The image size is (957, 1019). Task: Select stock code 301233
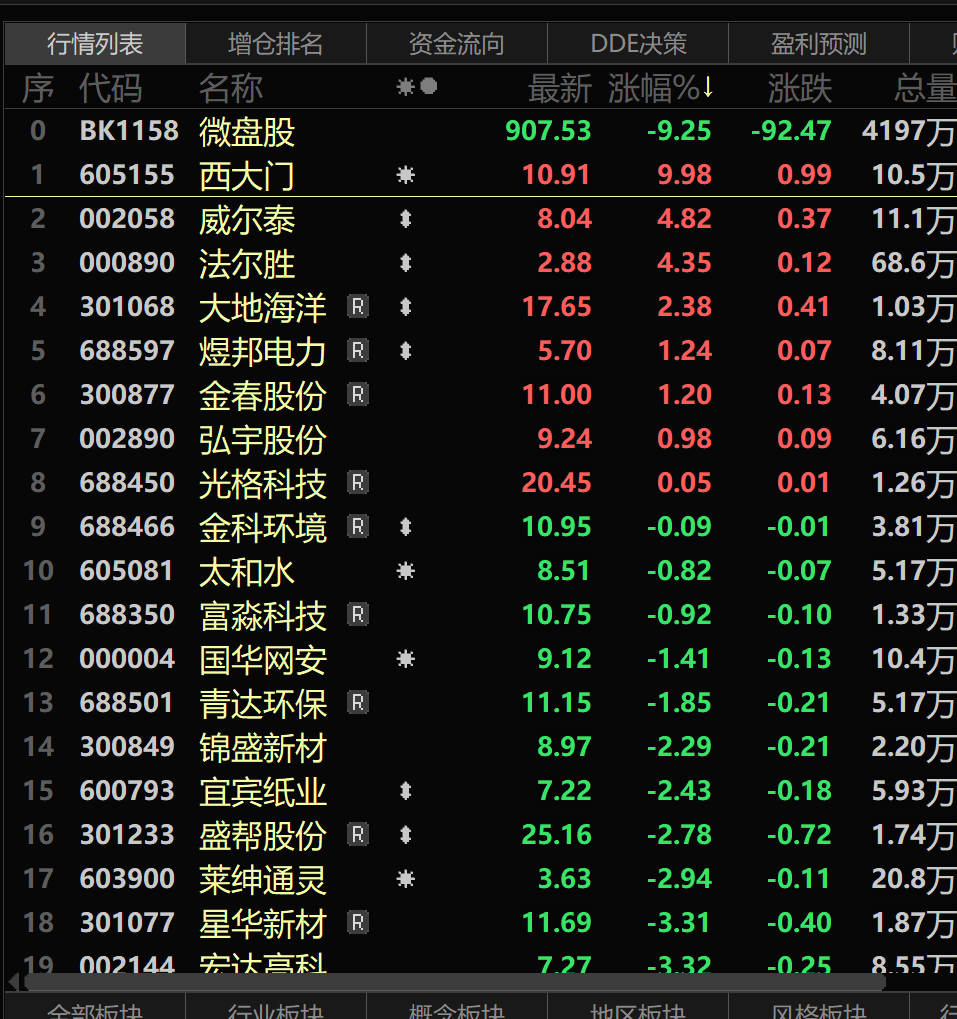click(x=127, y=834)
